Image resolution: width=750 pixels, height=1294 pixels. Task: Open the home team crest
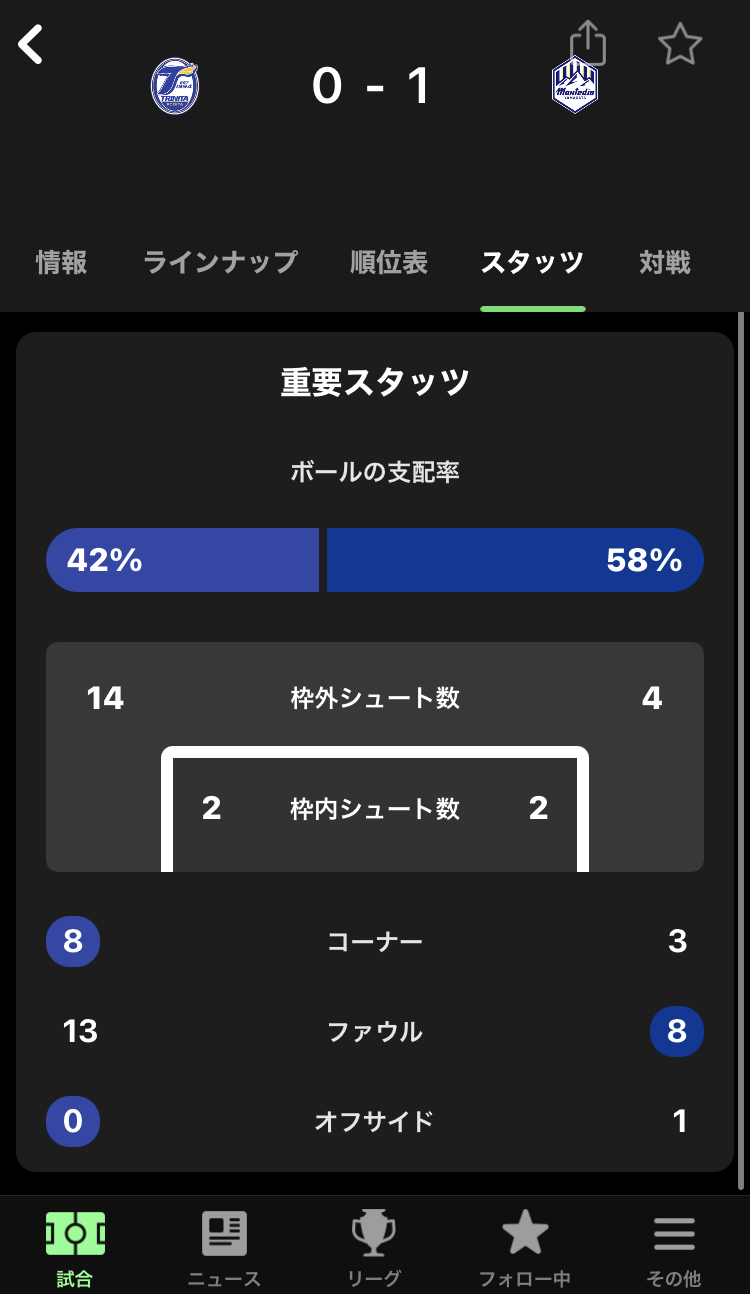tap(175, 86)
